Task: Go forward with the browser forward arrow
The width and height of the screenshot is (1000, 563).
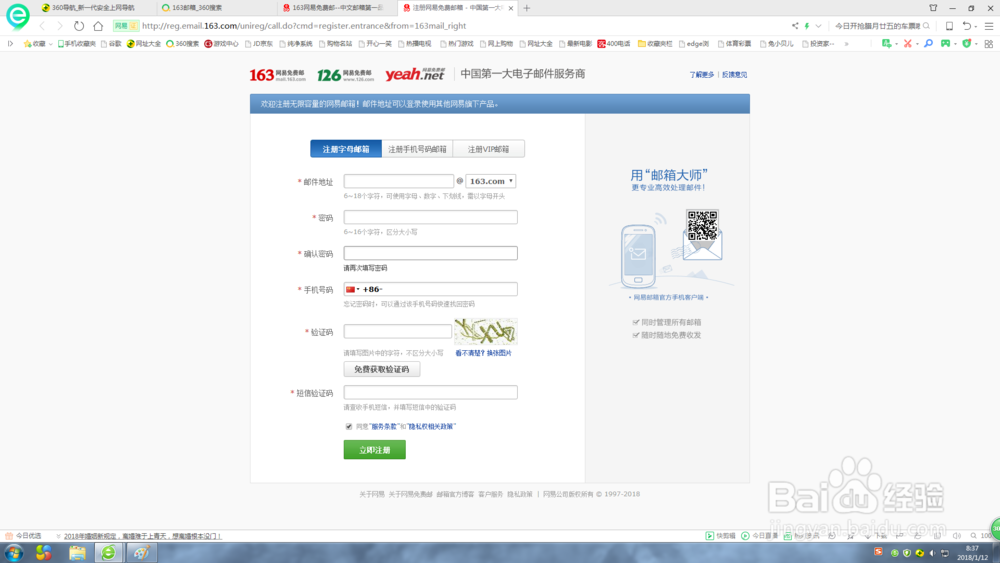Action: pyautogui.click(x=60, y=26)
